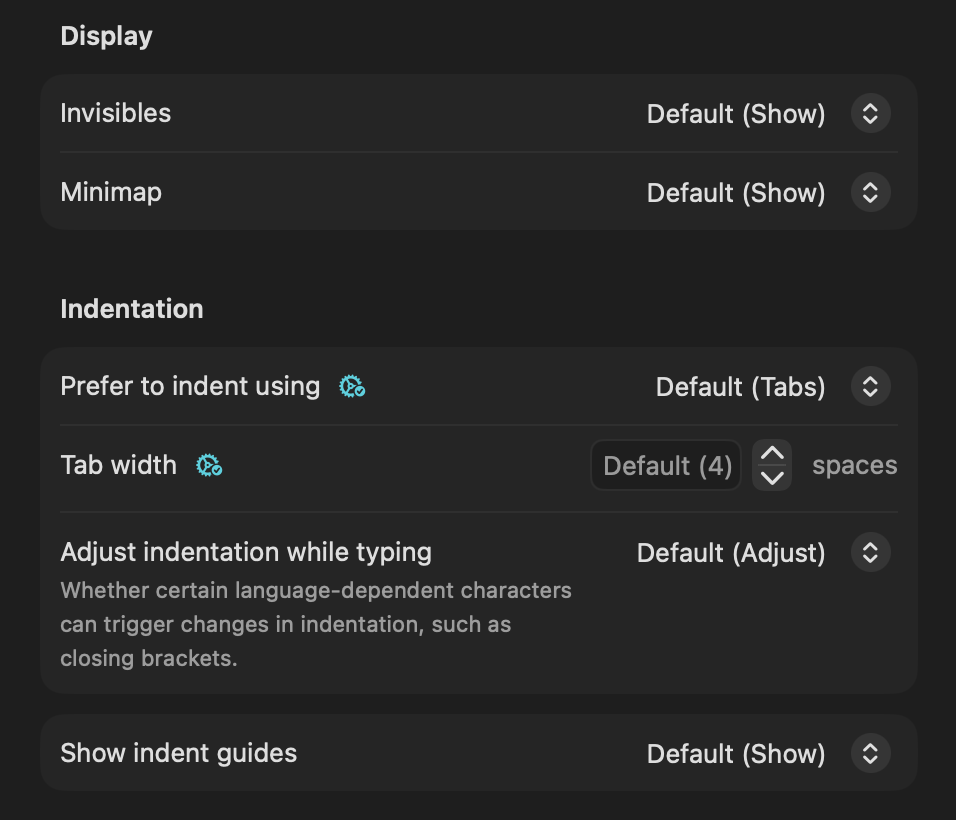Image resolution: width=956 pixels, height=820 pixels.
Task: Click the Default (Adjust) value
Action: [x=731, y=553]
